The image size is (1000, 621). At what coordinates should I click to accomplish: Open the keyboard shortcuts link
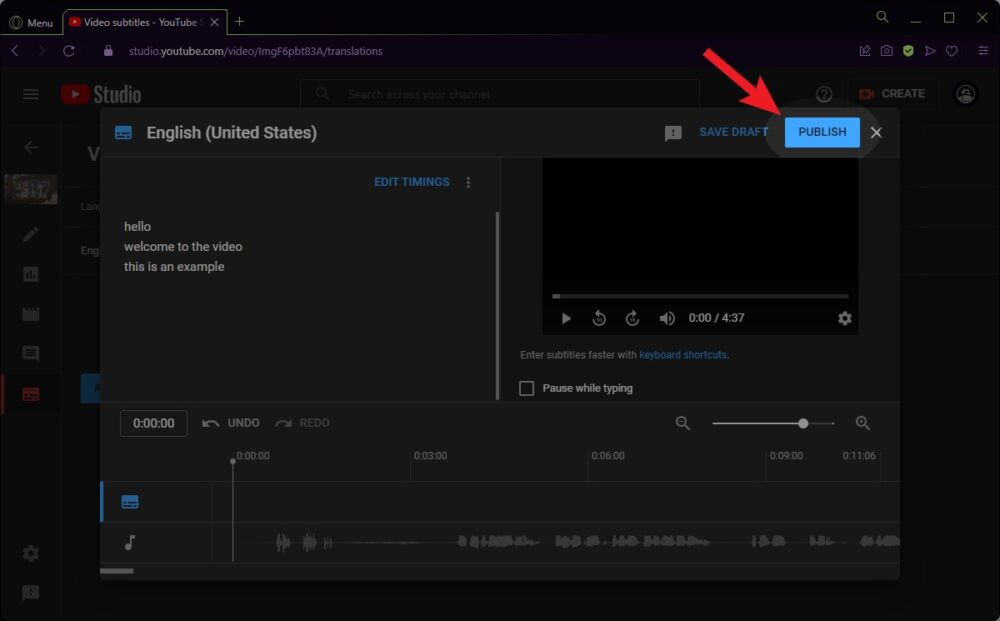coord(683,355)
